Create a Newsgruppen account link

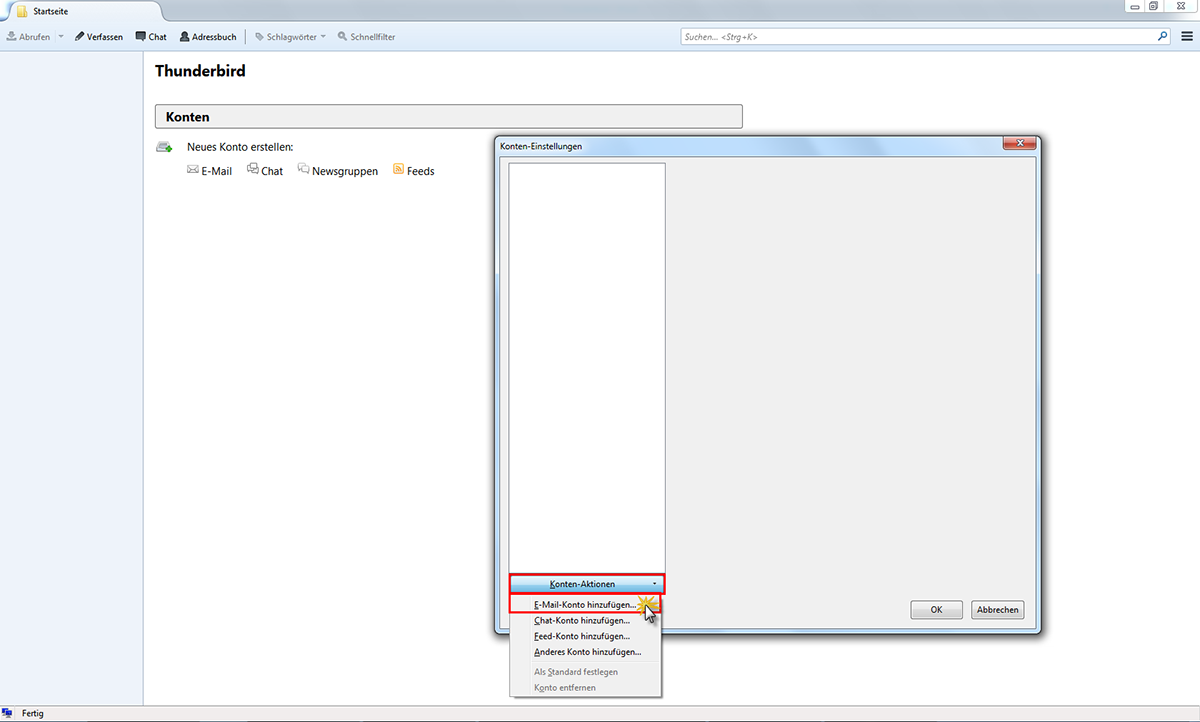click(x=337, y=171)
